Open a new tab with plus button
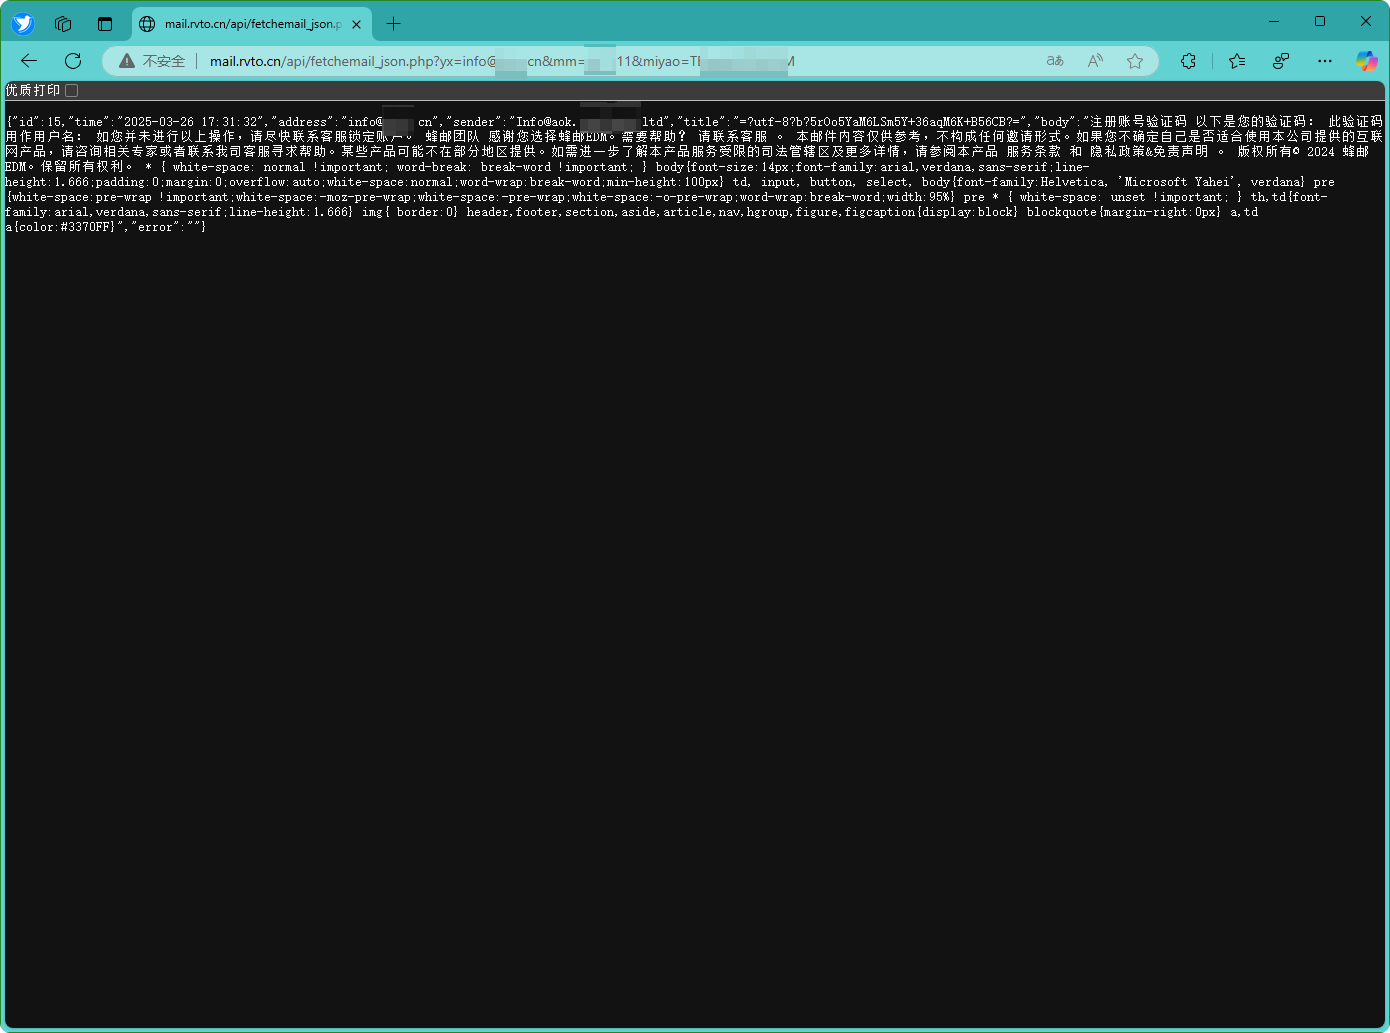1390x1033 pixels. (394, 24)
